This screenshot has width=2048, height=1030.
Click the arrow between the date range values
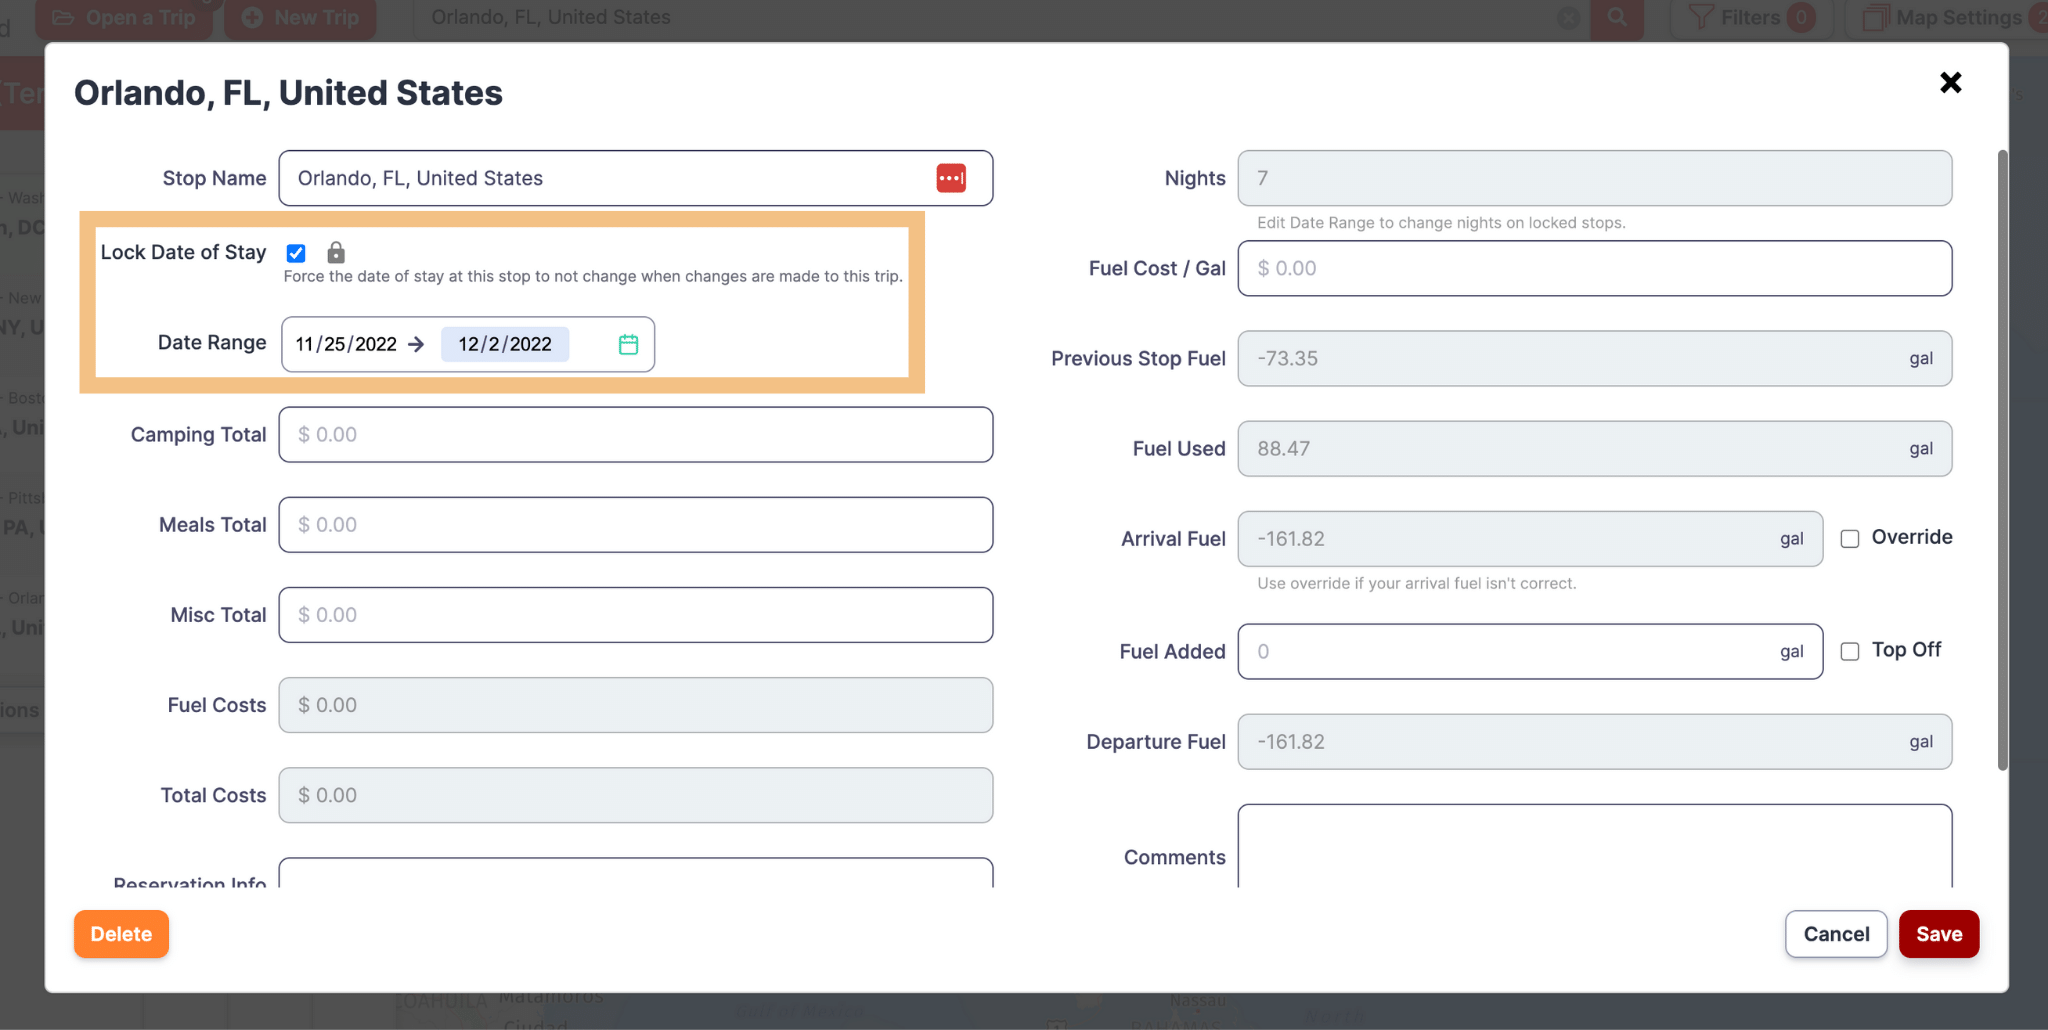click(x=417, y=344)
